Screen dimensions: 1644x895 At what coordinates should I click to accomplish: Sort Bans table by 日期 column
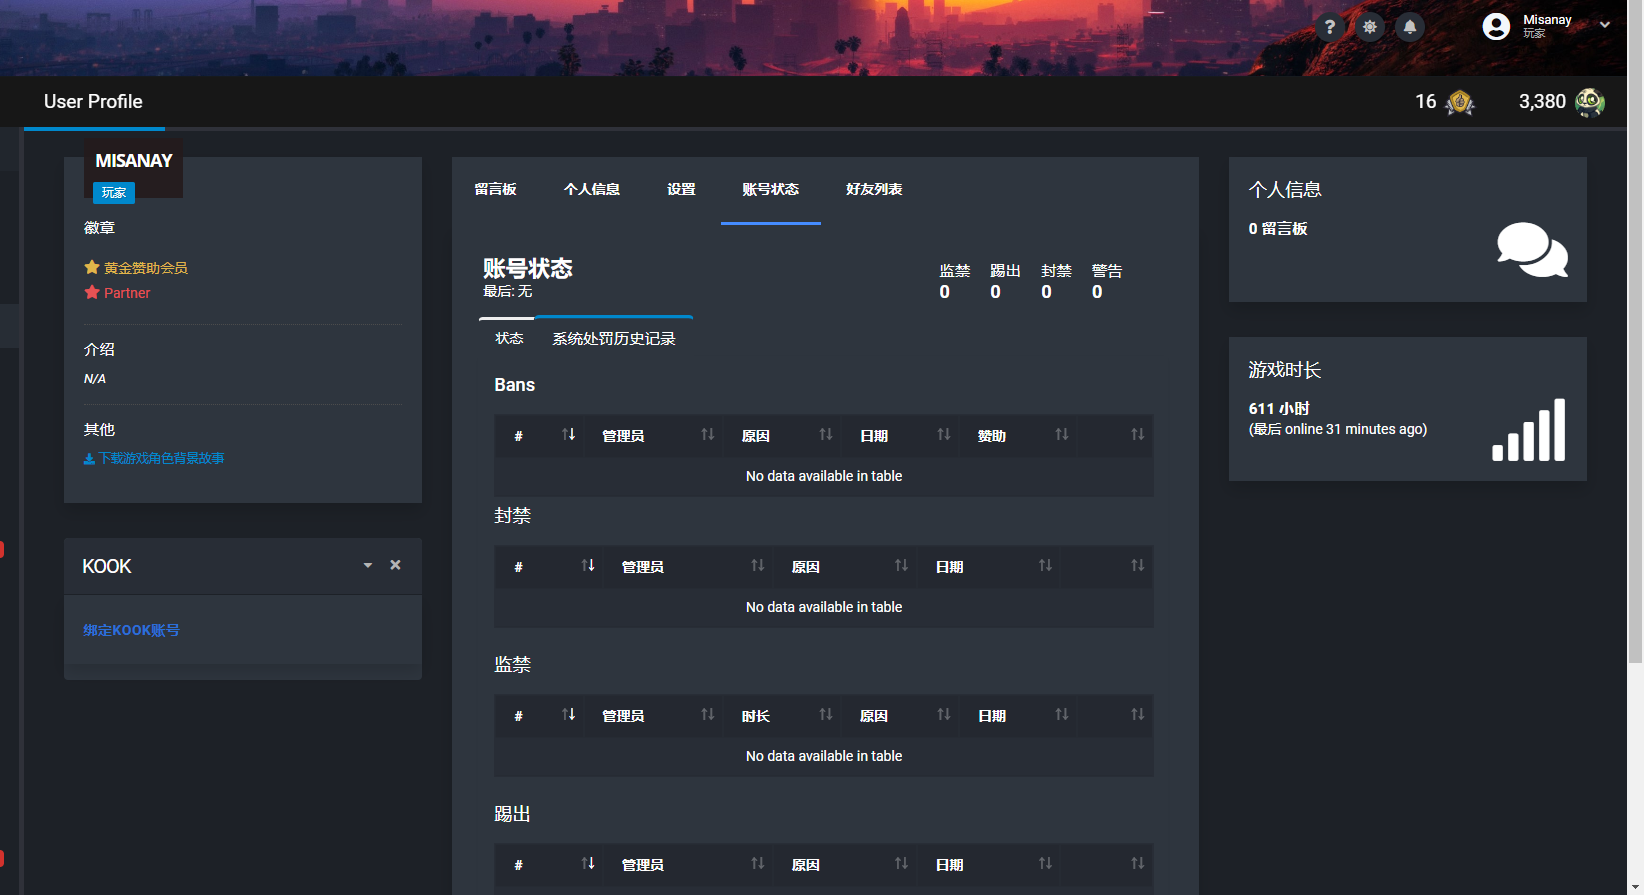click(899, 435)
